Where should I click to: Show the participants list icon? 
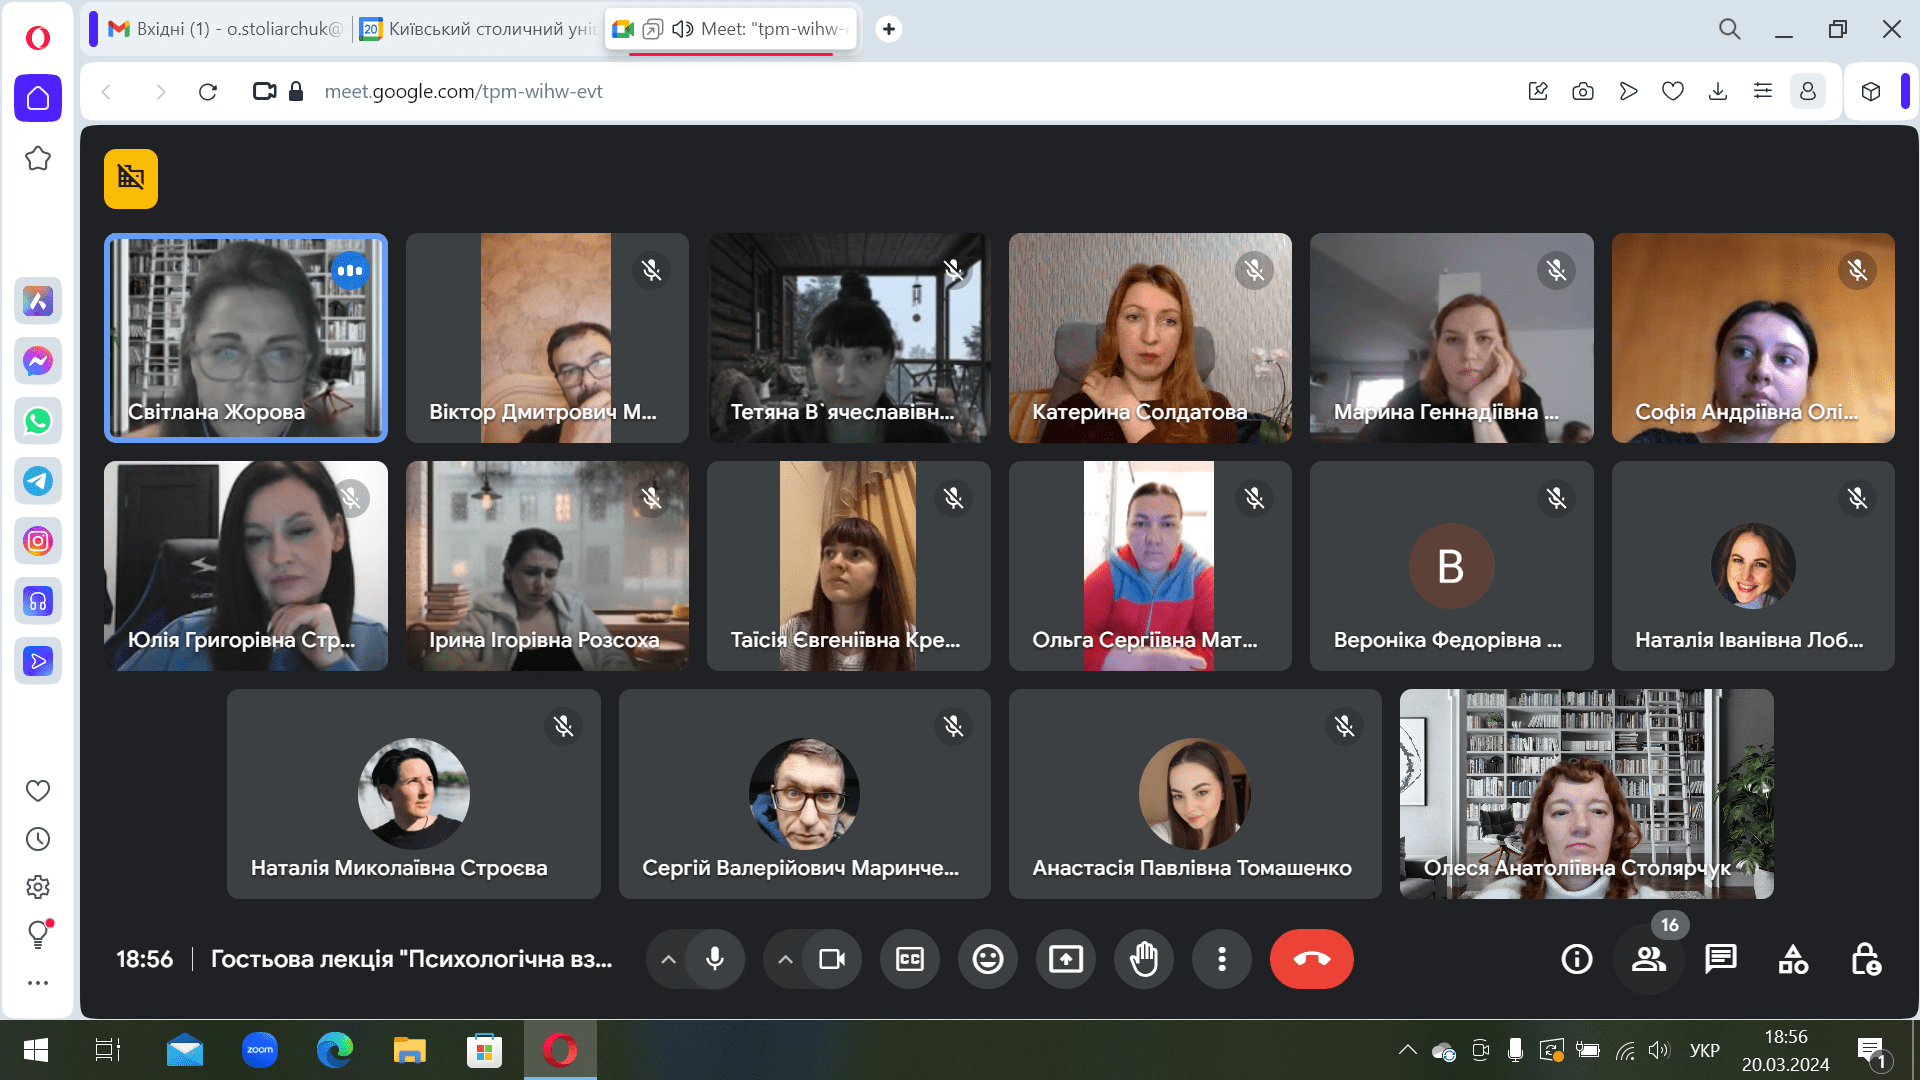(1648, 959)
